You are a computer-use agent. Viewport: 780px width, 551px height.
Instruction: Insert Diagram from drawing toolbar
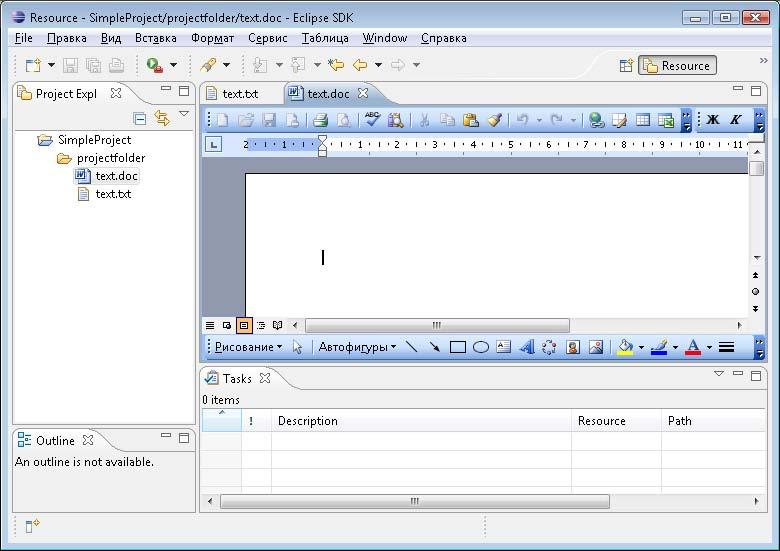pos(549,347)
